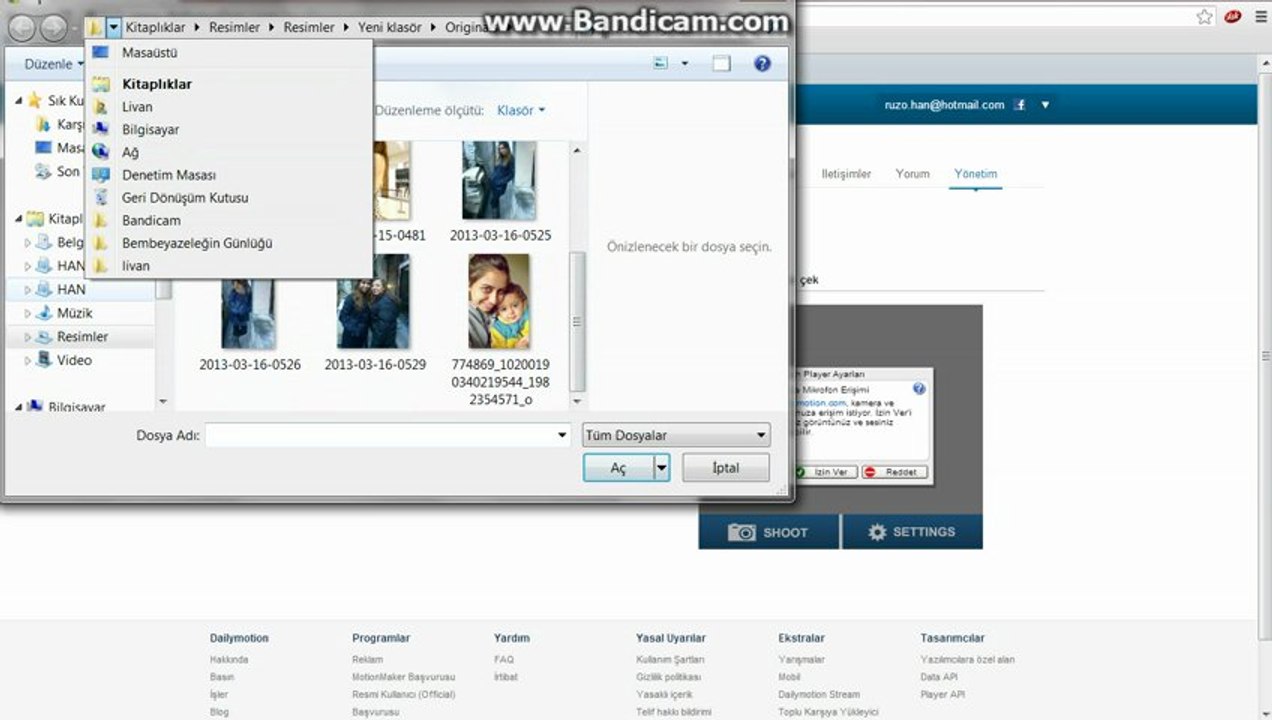Open the SETTINGS gear button
Screen dimensions: 1272x720
[912, 532]
